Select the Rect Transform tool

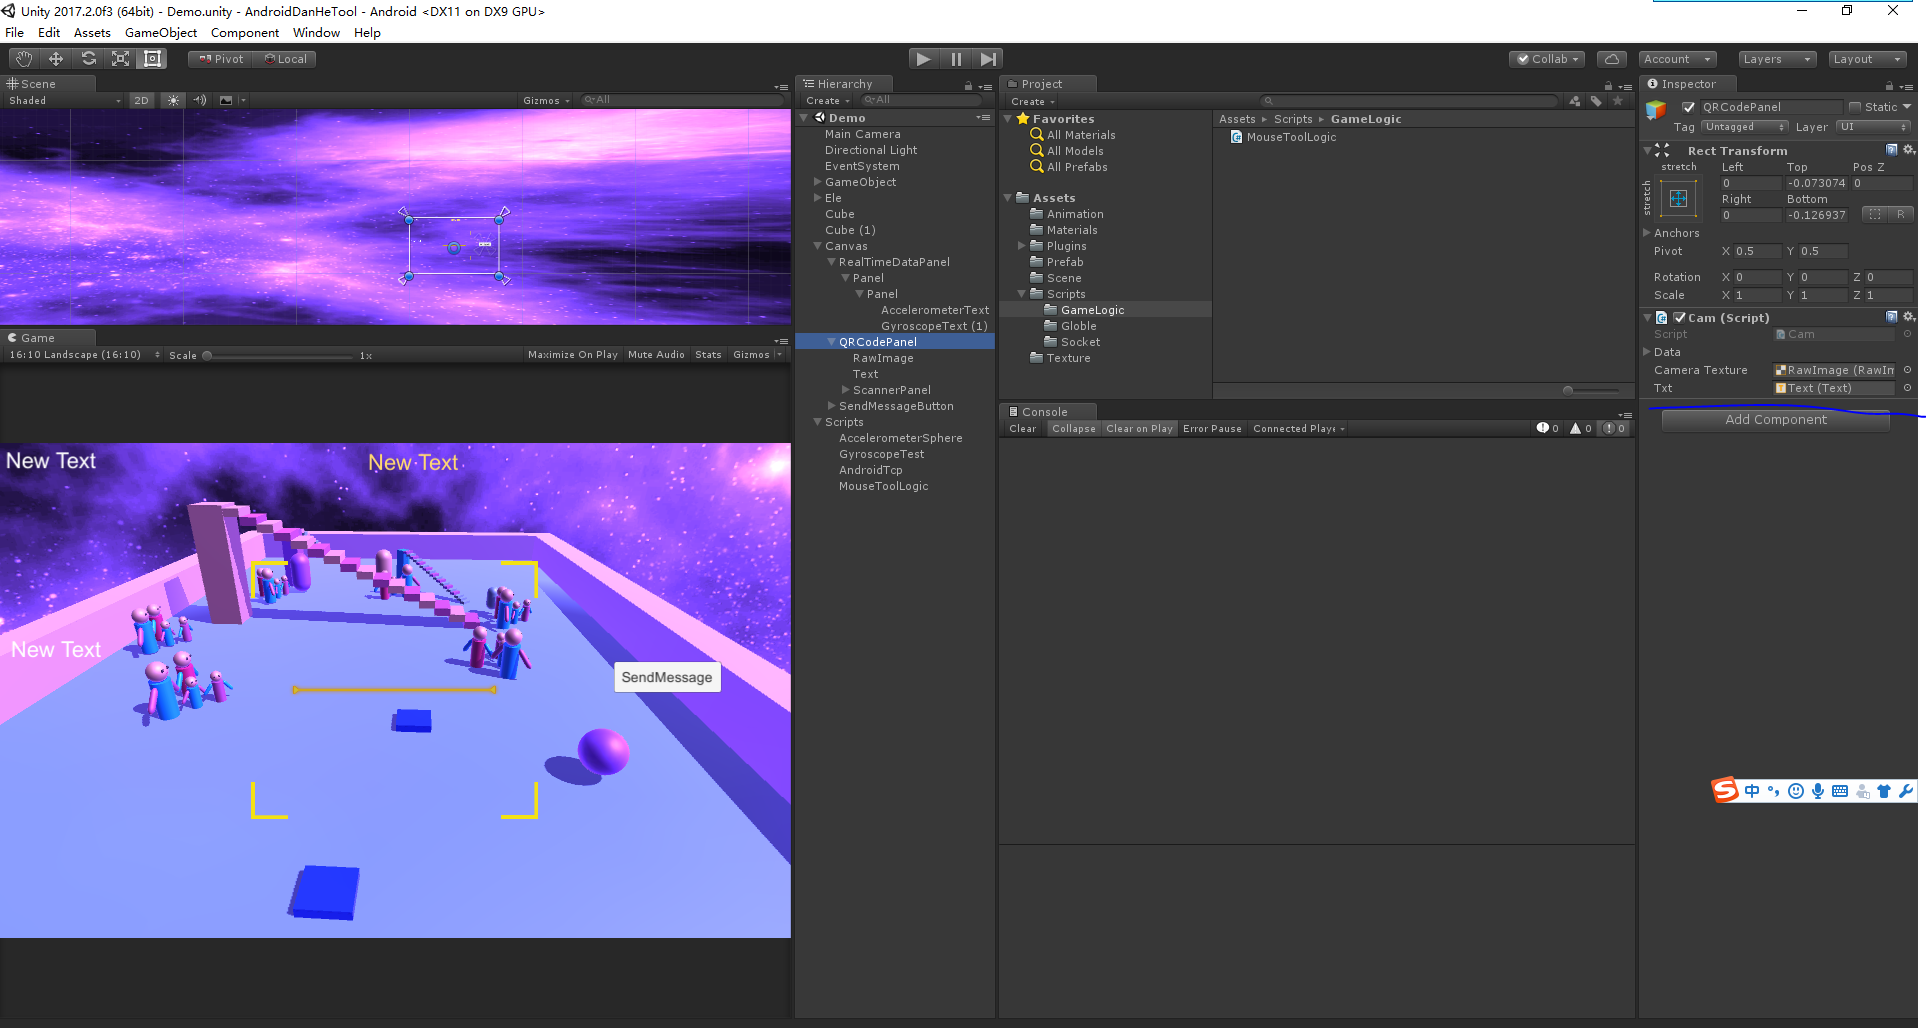click(152, 59)
